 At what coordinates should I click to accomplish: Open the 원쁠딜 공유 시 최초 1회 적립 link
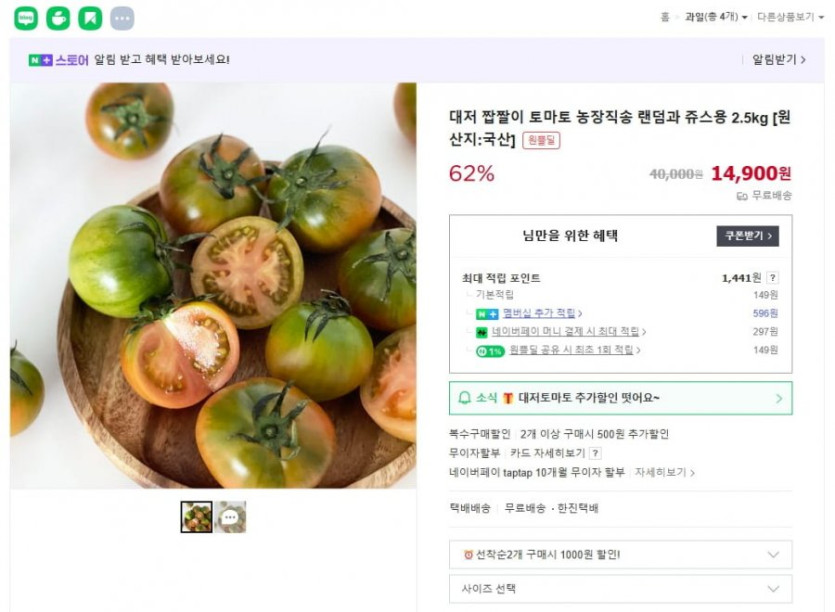[x=572, y=350]
